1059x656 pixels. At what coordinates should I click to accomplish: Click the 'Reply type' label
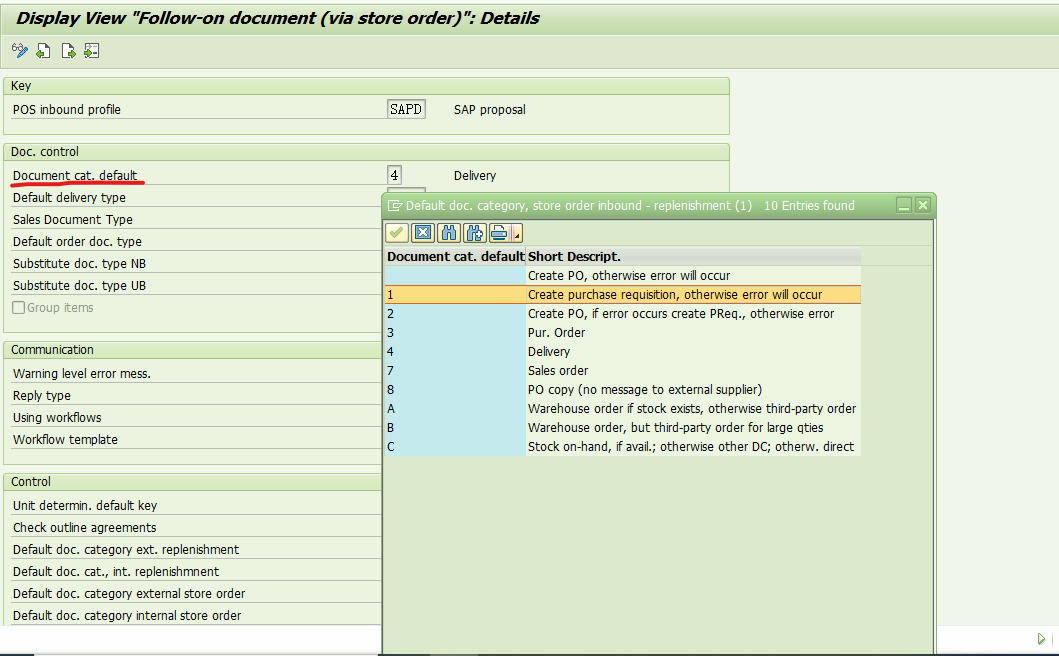[x=42, y=395]
